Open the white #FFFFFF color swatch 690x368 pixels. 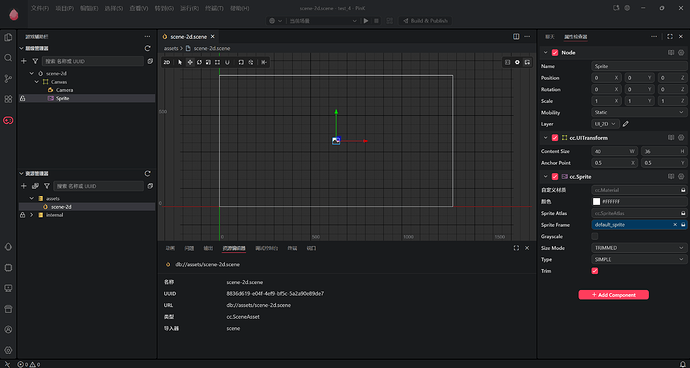tap(596, 202)
